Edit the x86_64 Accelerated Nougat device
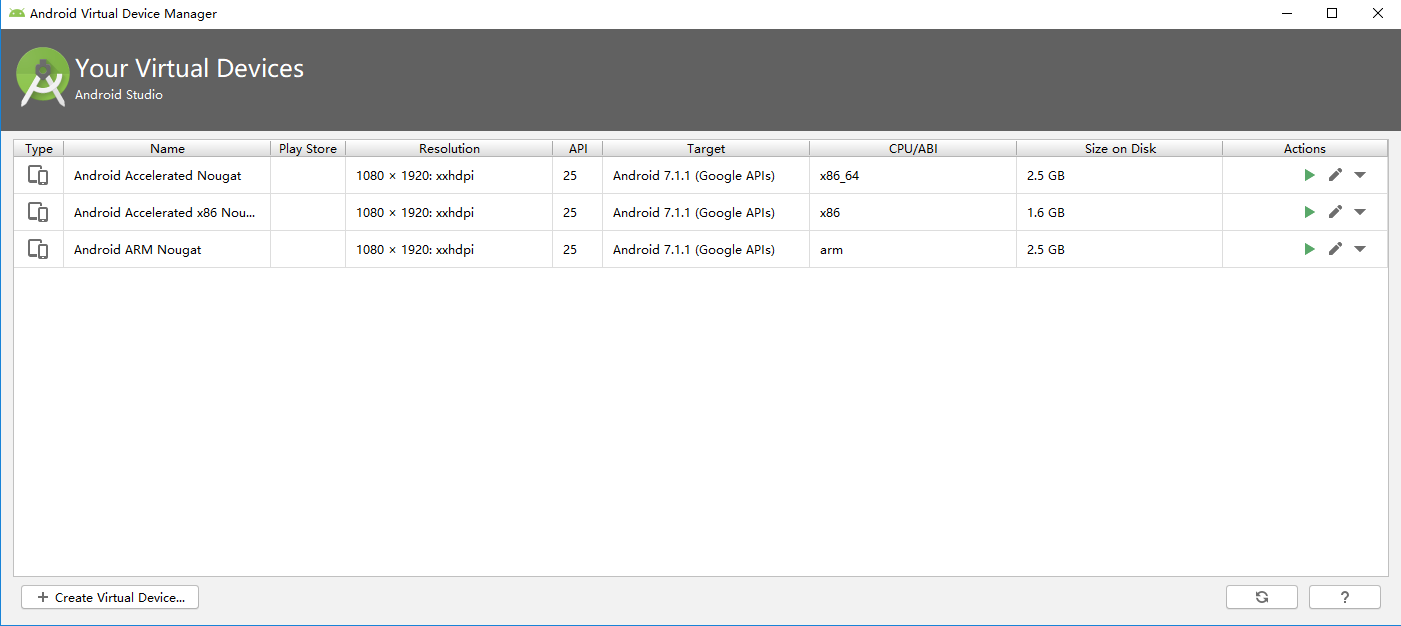 pos(1335,175)
